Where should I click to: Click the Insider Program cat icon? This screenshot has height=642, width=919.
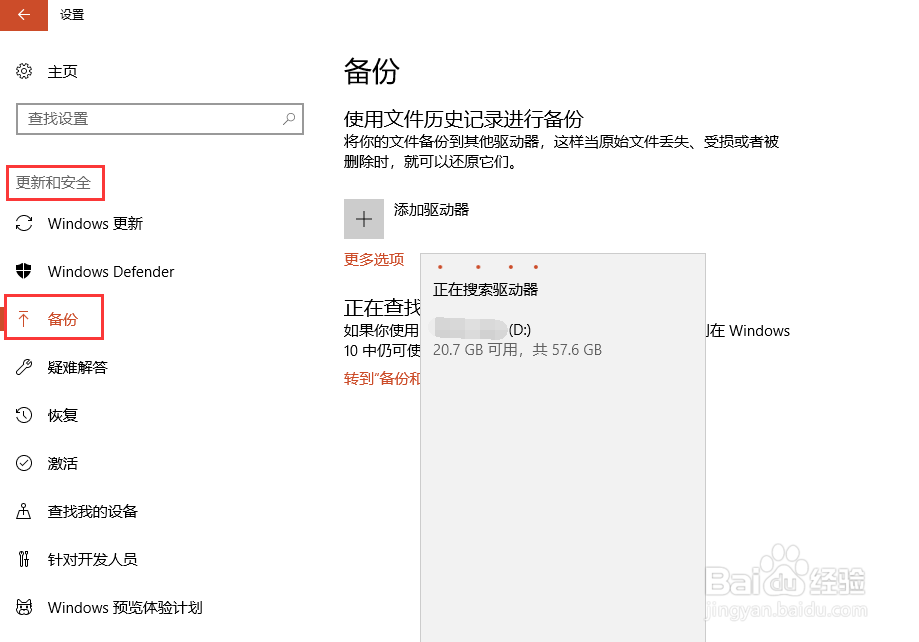(x=24, y=607)
